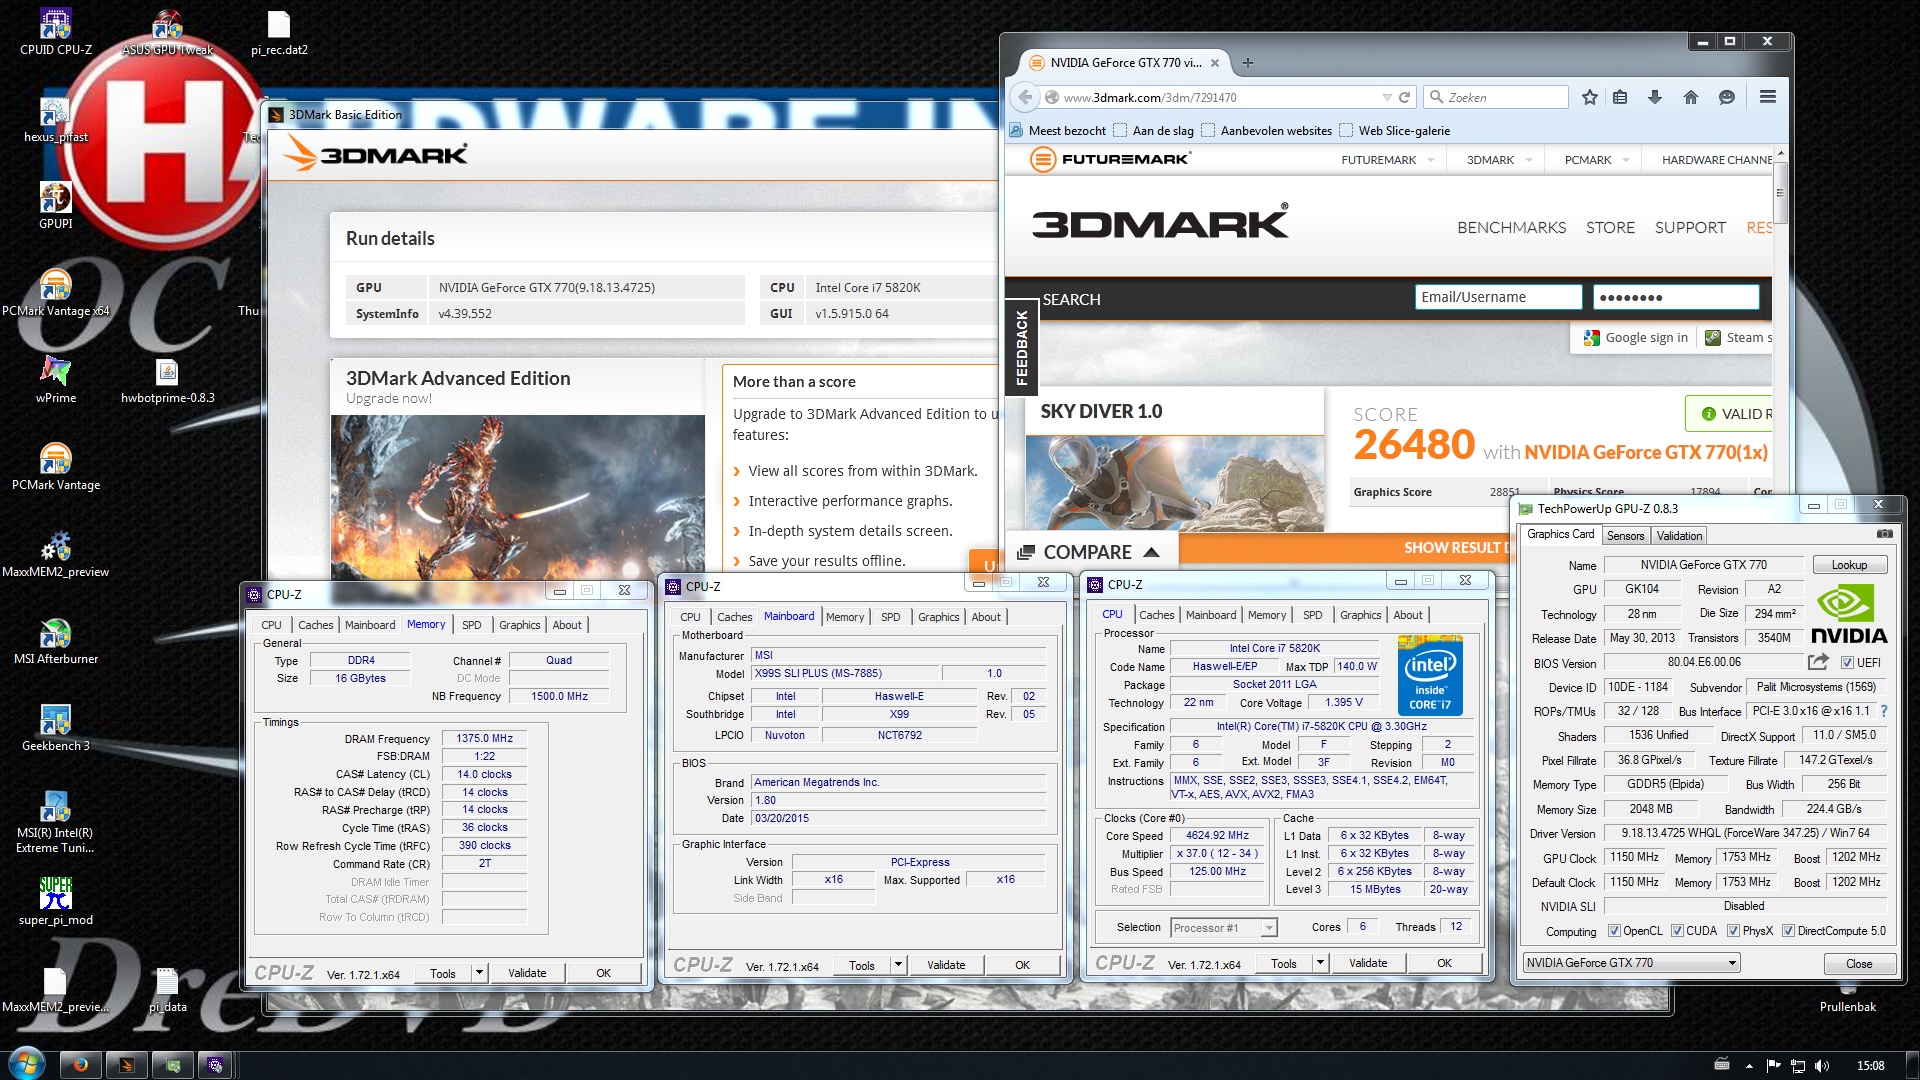Click FEEDBACK side tab on 3DMark page

click(1021, 347)
